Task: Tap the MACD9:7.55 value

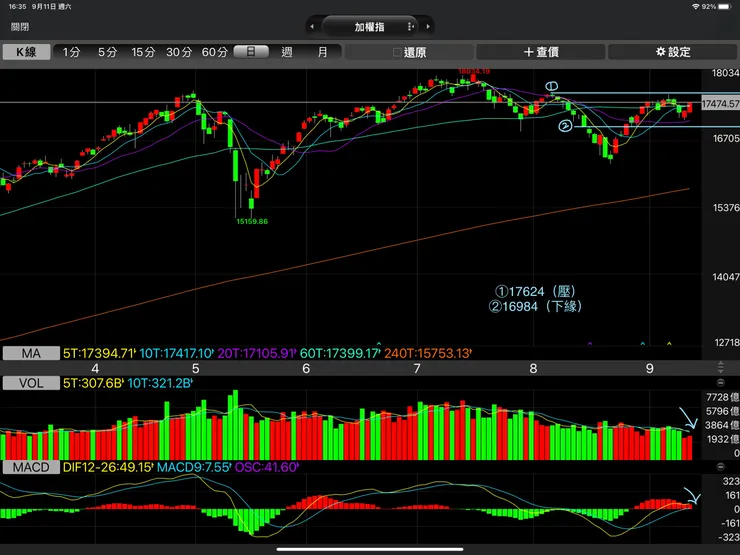Action: click(194, 467)
